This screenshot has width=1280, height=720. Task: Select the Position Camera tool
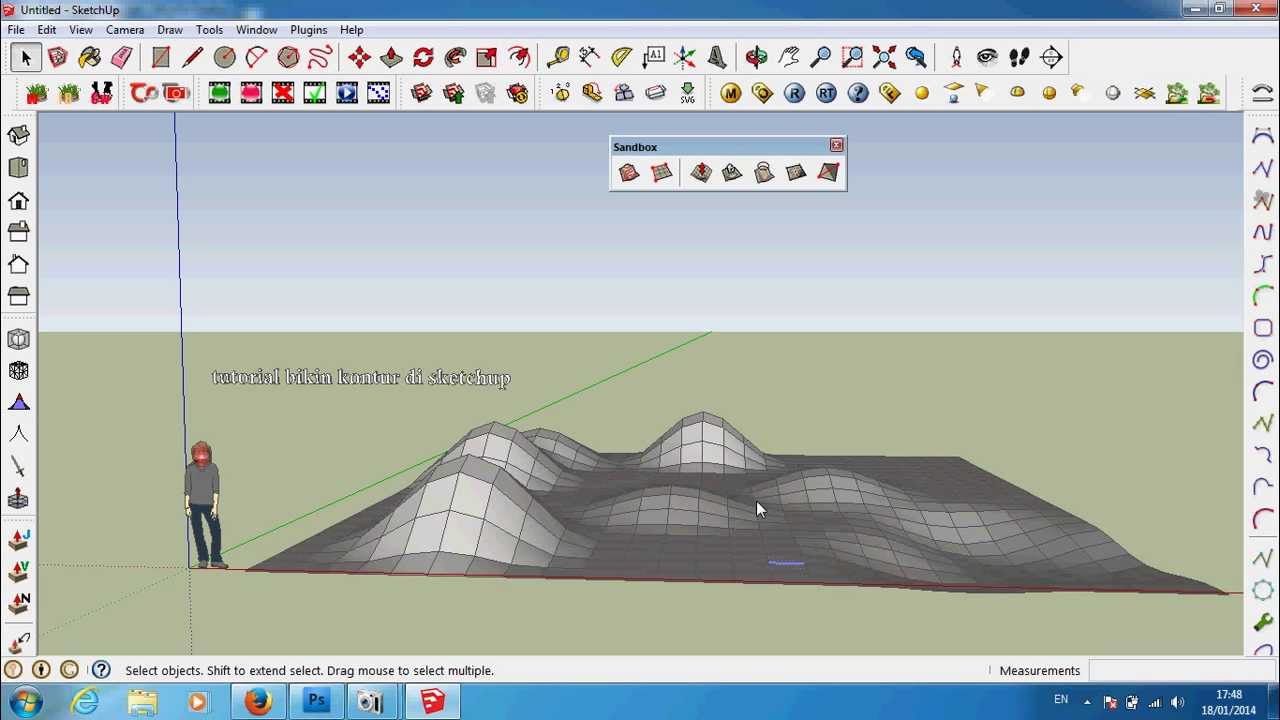pyautogui.click(x=956, y=58)
